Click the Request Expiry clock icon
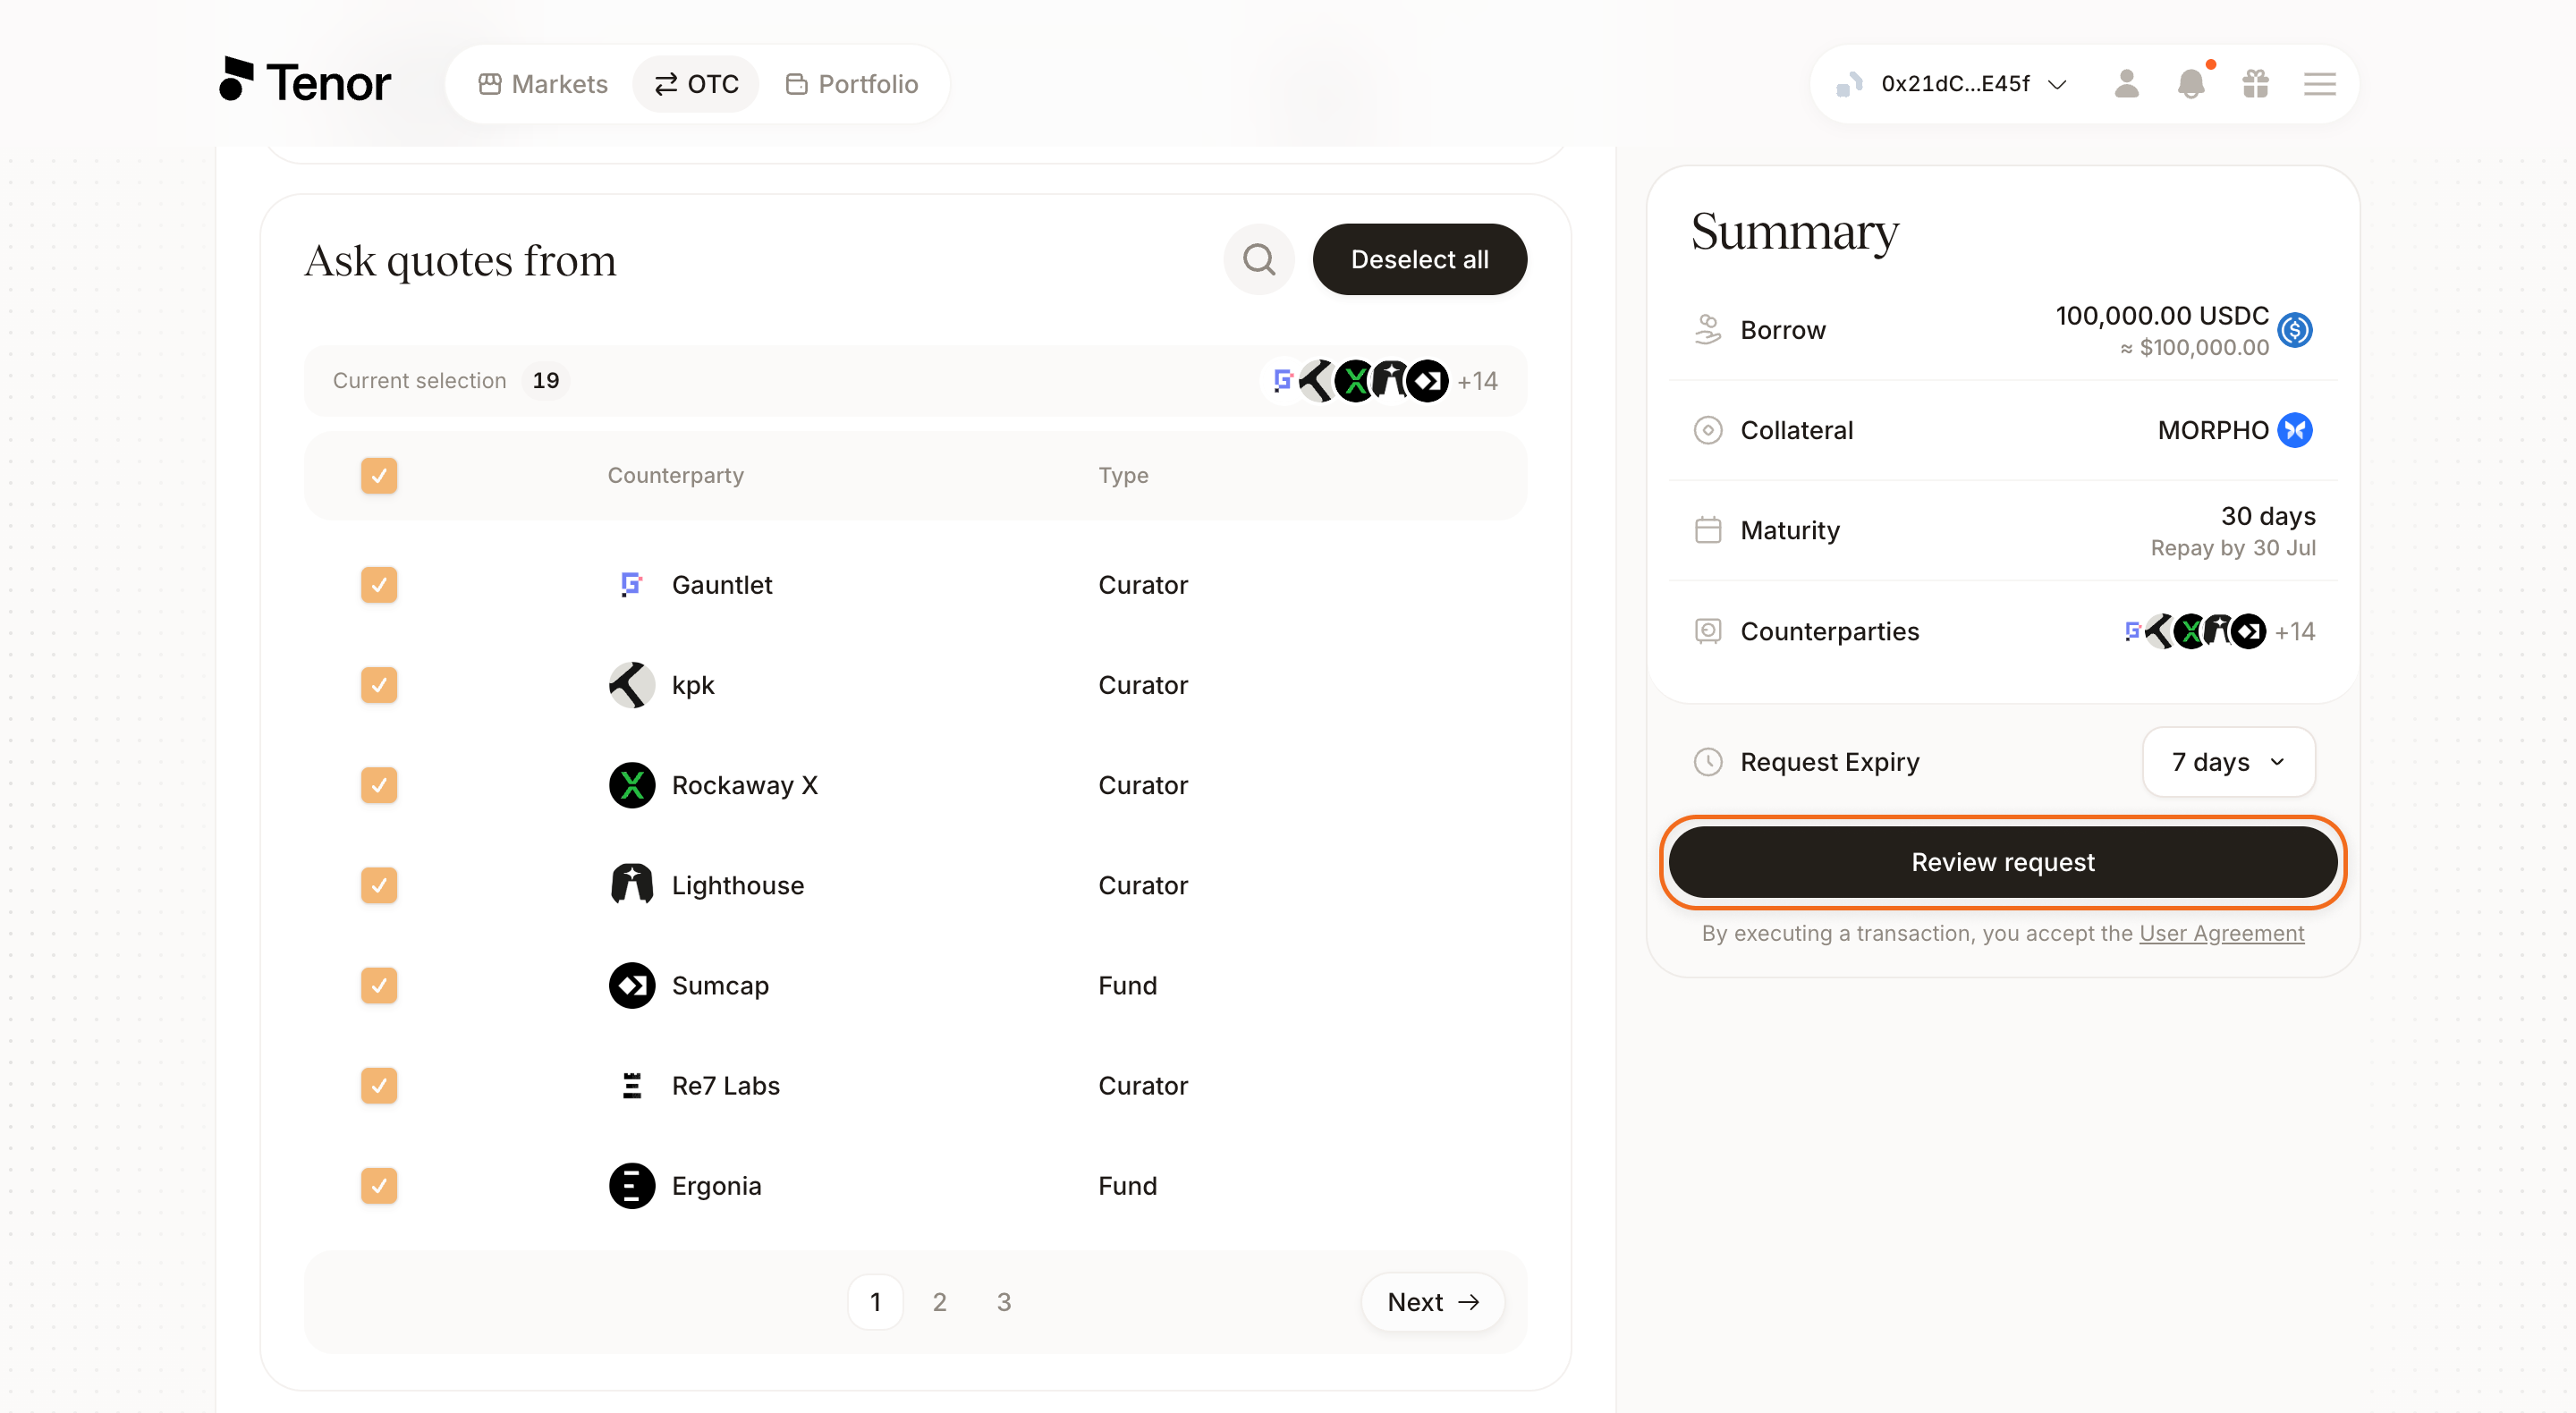Viewport: 2576px width, 1413px height. pos(1708,762)
